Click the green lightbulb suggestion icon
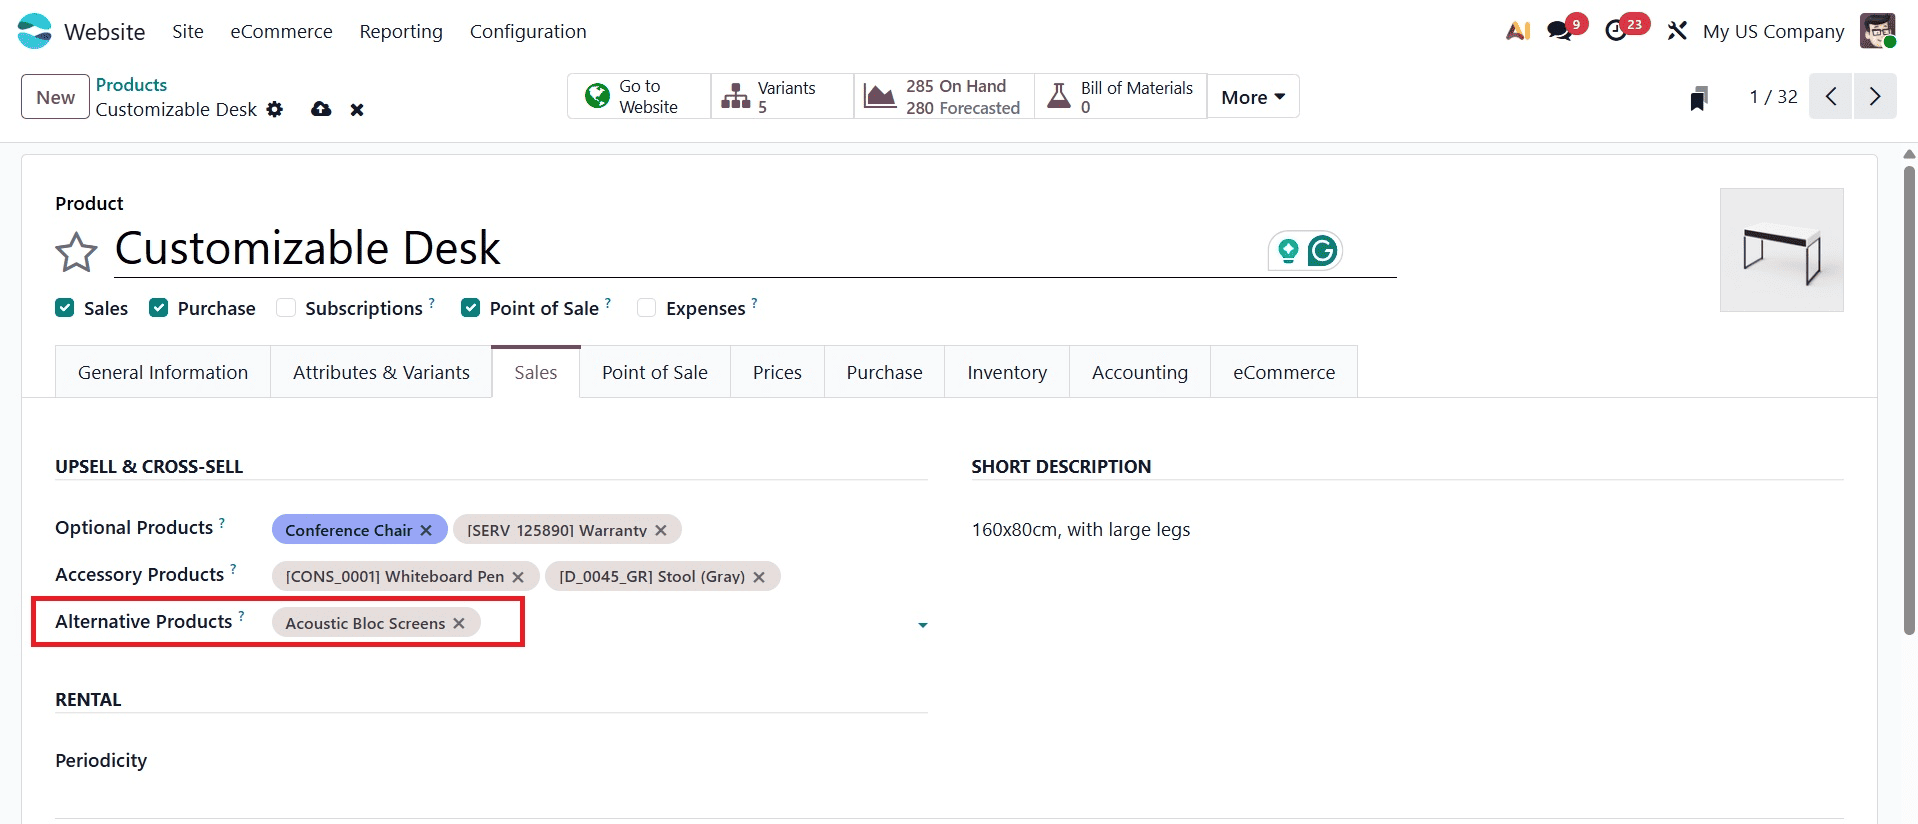This screenshot has height=824, width=1918. [1288, 250]
